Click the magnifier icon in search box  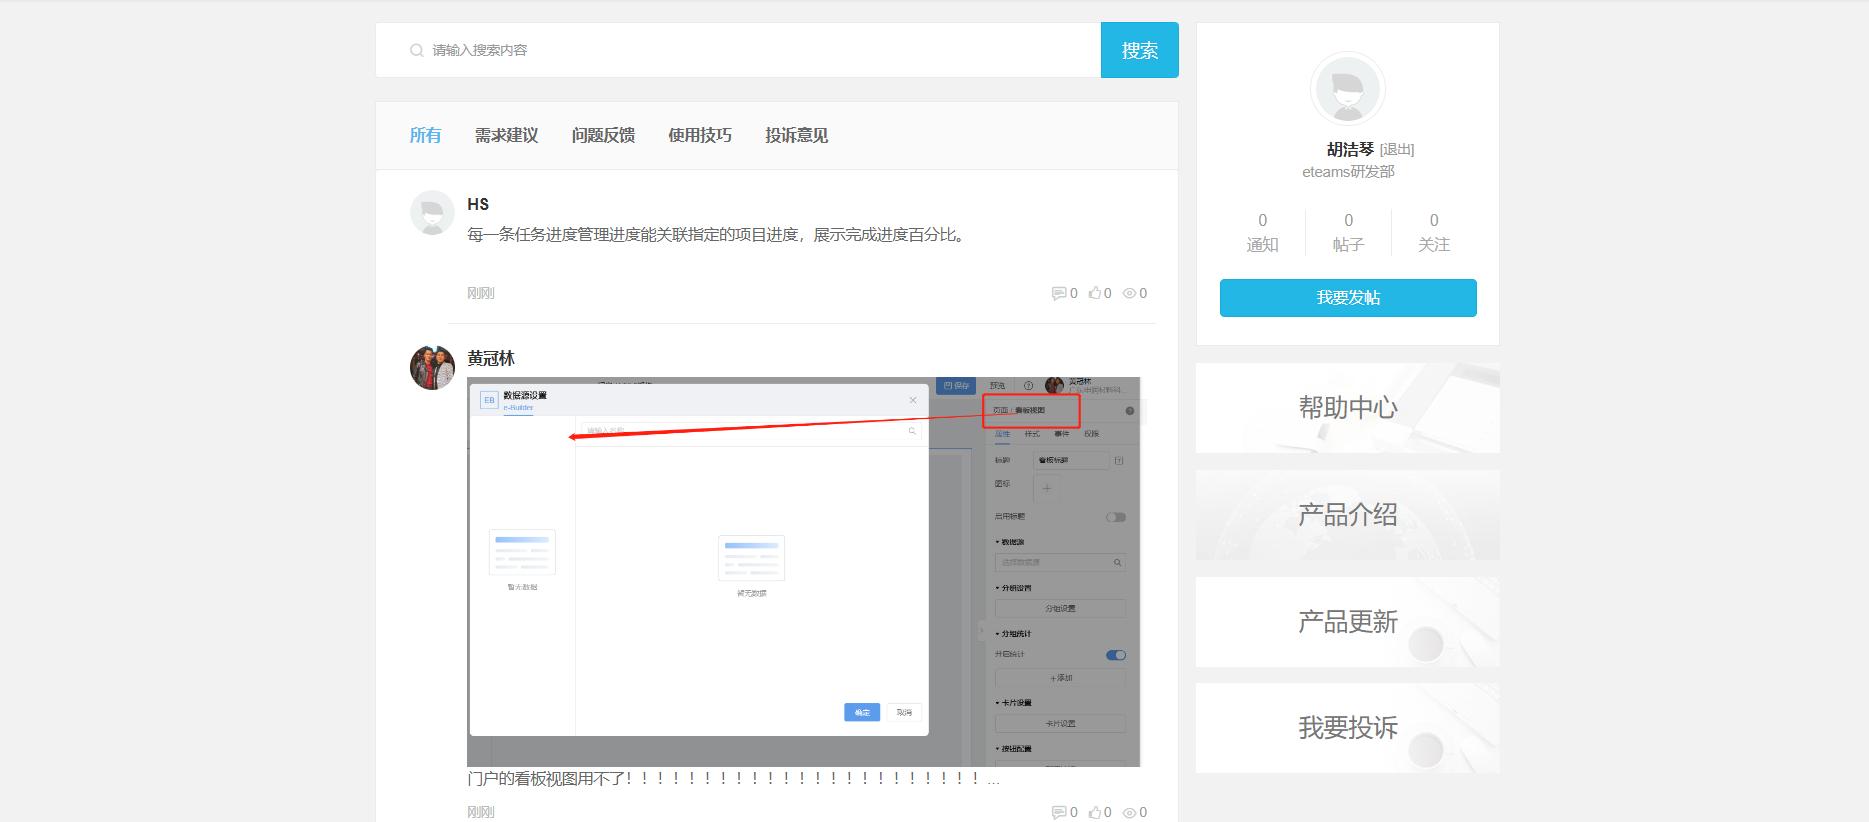click(x=417, y=50)
